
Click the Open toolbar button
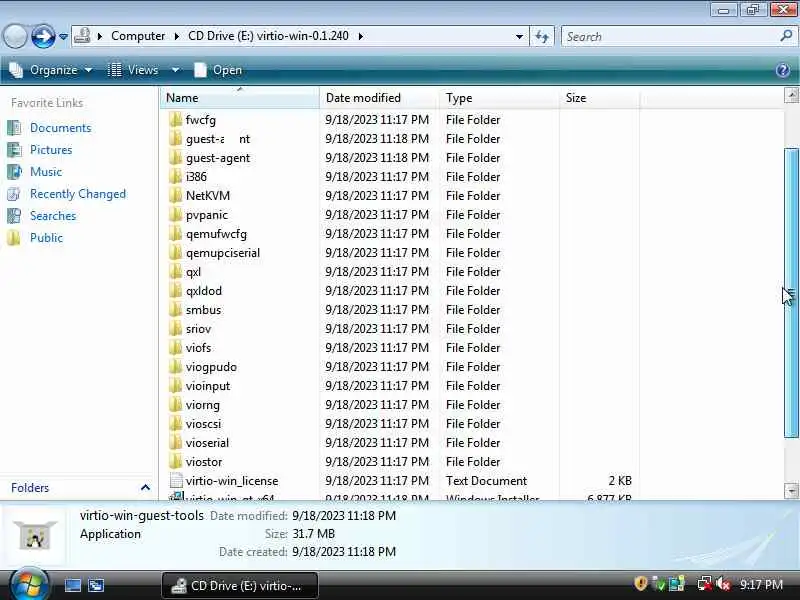pos(218,70)
